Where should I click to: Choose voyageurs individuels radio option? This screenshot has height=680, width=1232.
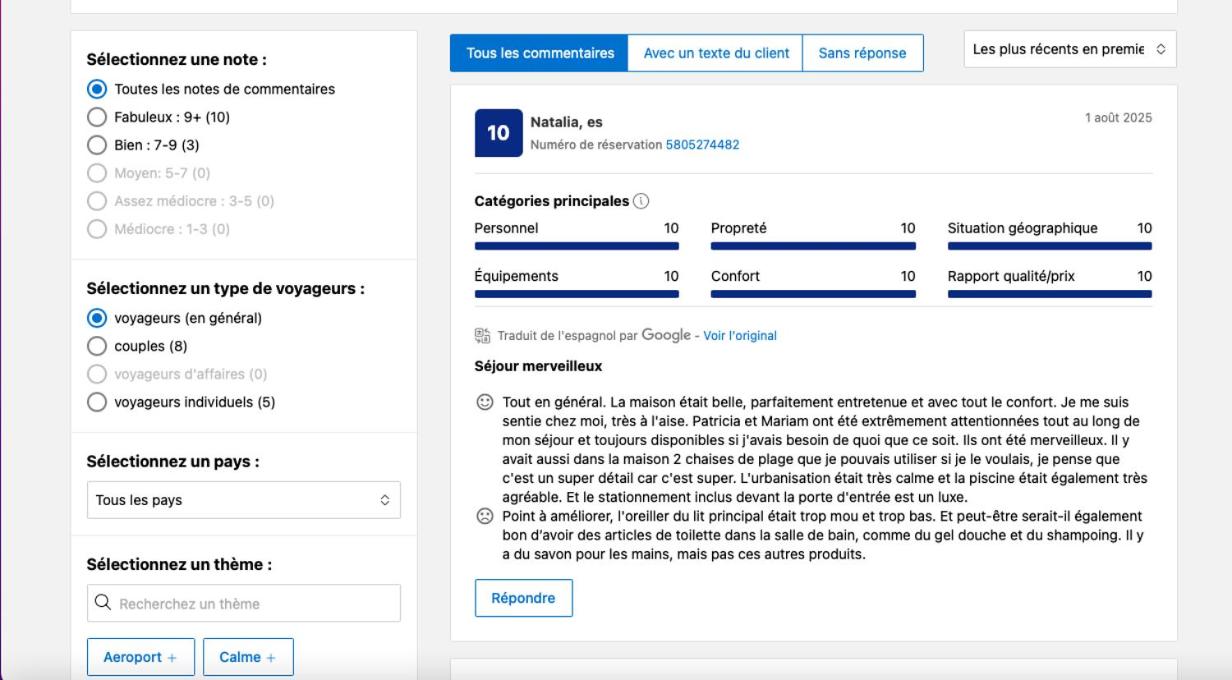pyautogui.click(x=98, y=402)
